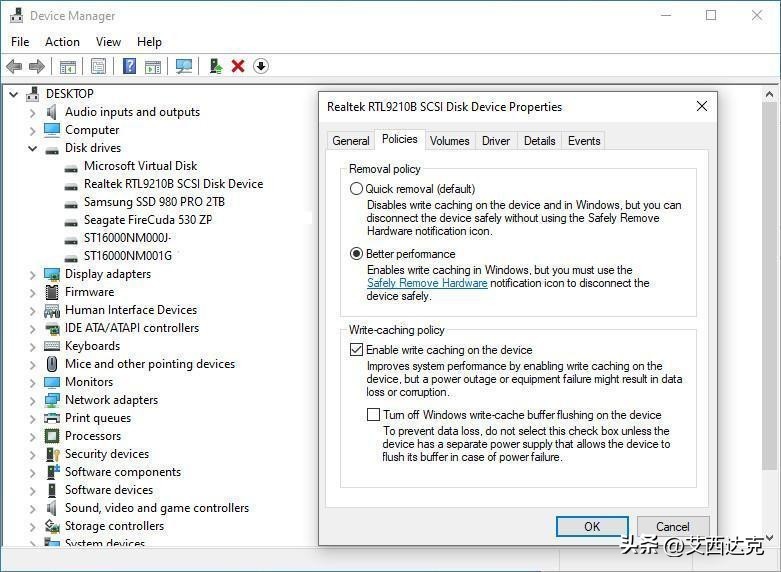Select Realtek RTL9210B SCSI Disk Device
The width and height of the screenshot is (781, 572).
tap(173, 184)
